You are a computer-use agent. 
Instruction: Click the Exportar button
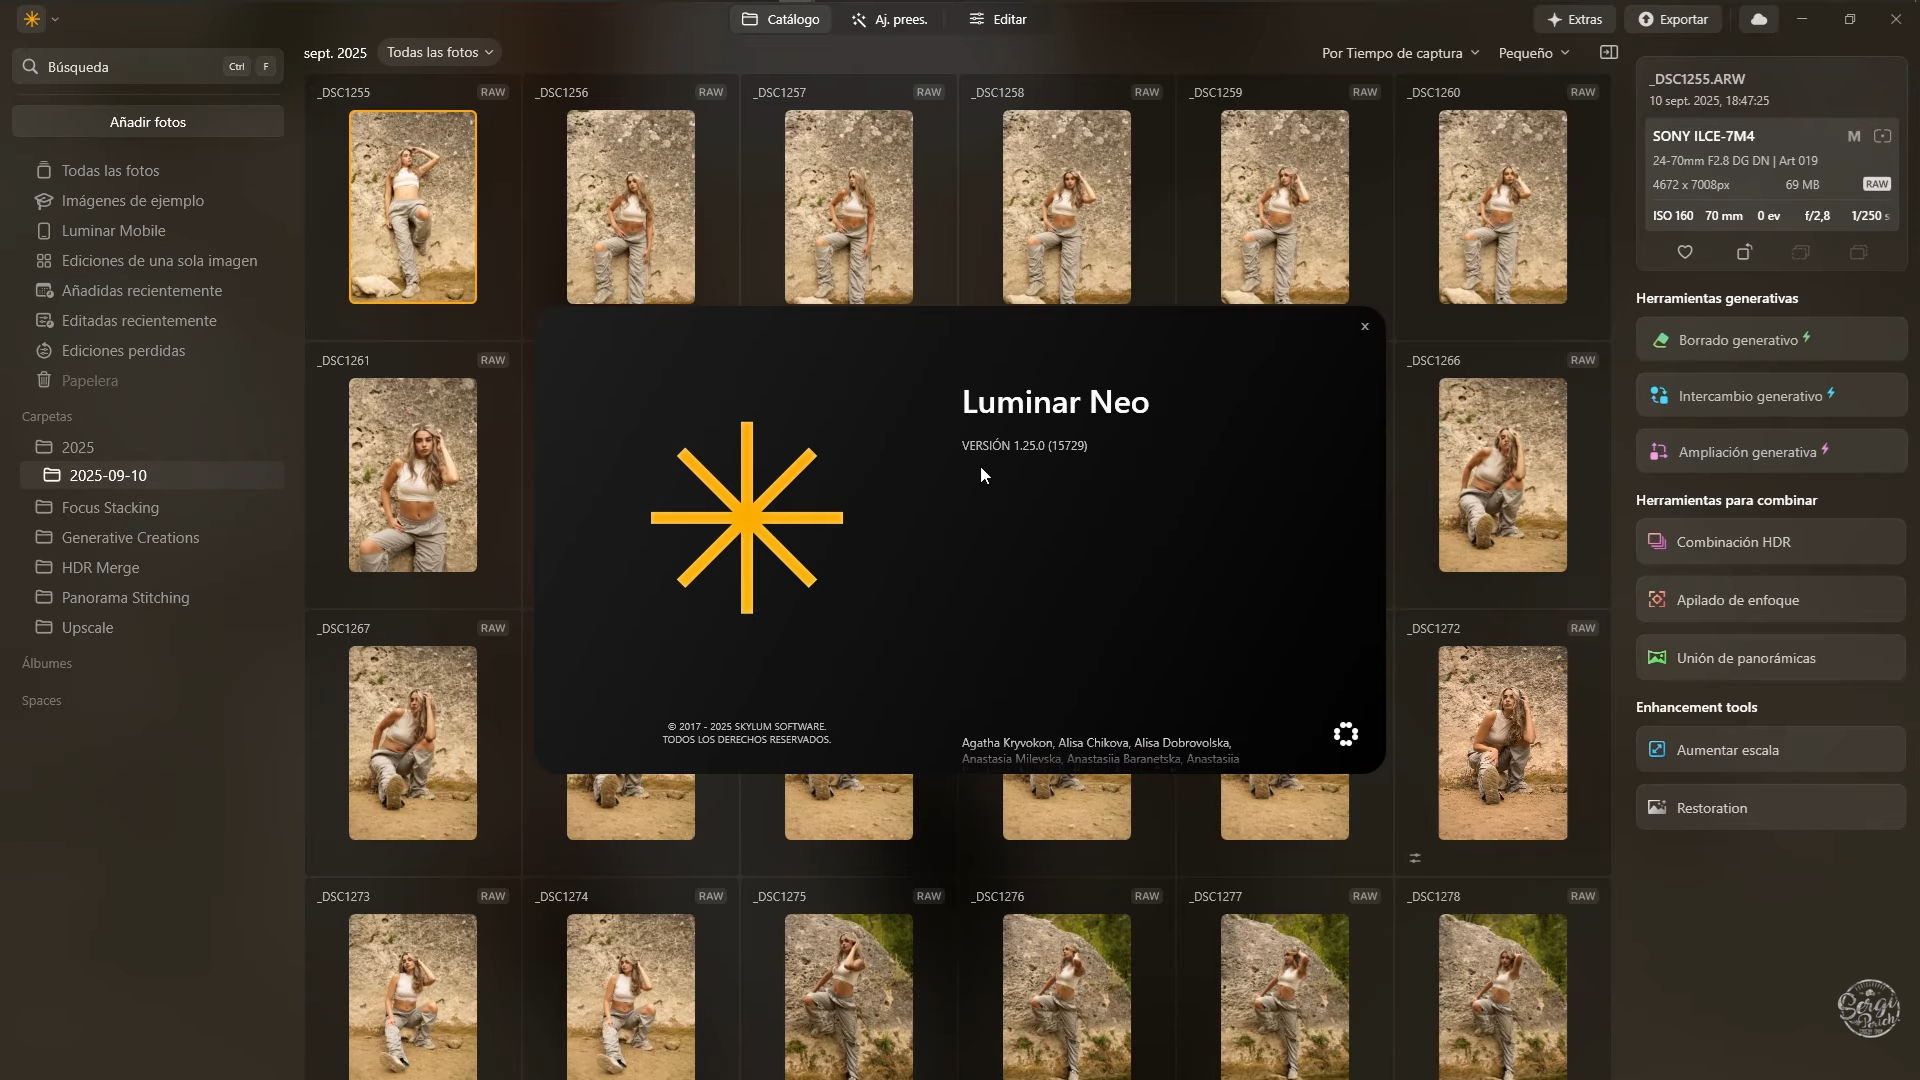click(x=1673, y=19)
